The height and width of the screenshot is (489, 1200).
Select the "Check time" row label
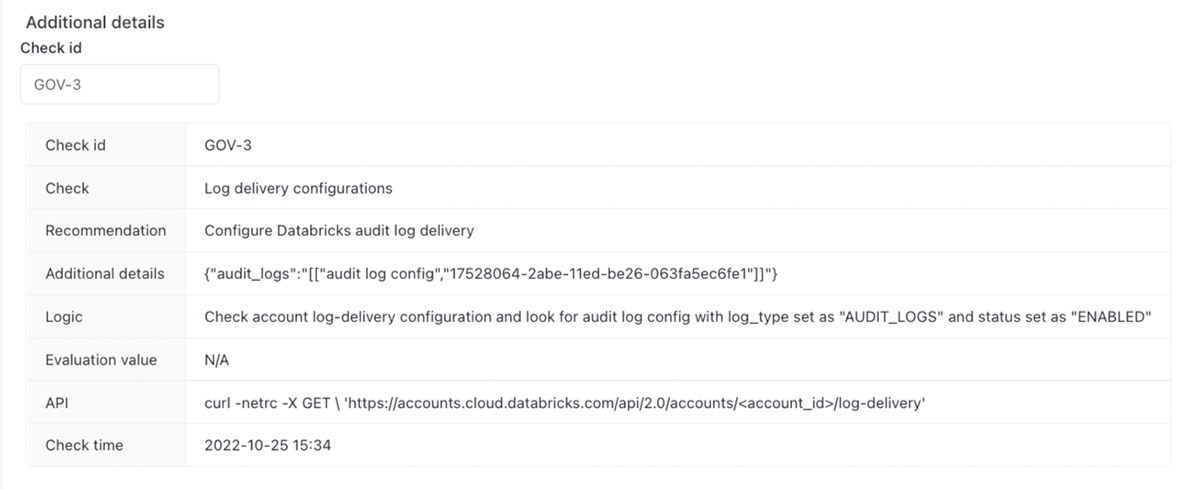click(x=86, y=445)
